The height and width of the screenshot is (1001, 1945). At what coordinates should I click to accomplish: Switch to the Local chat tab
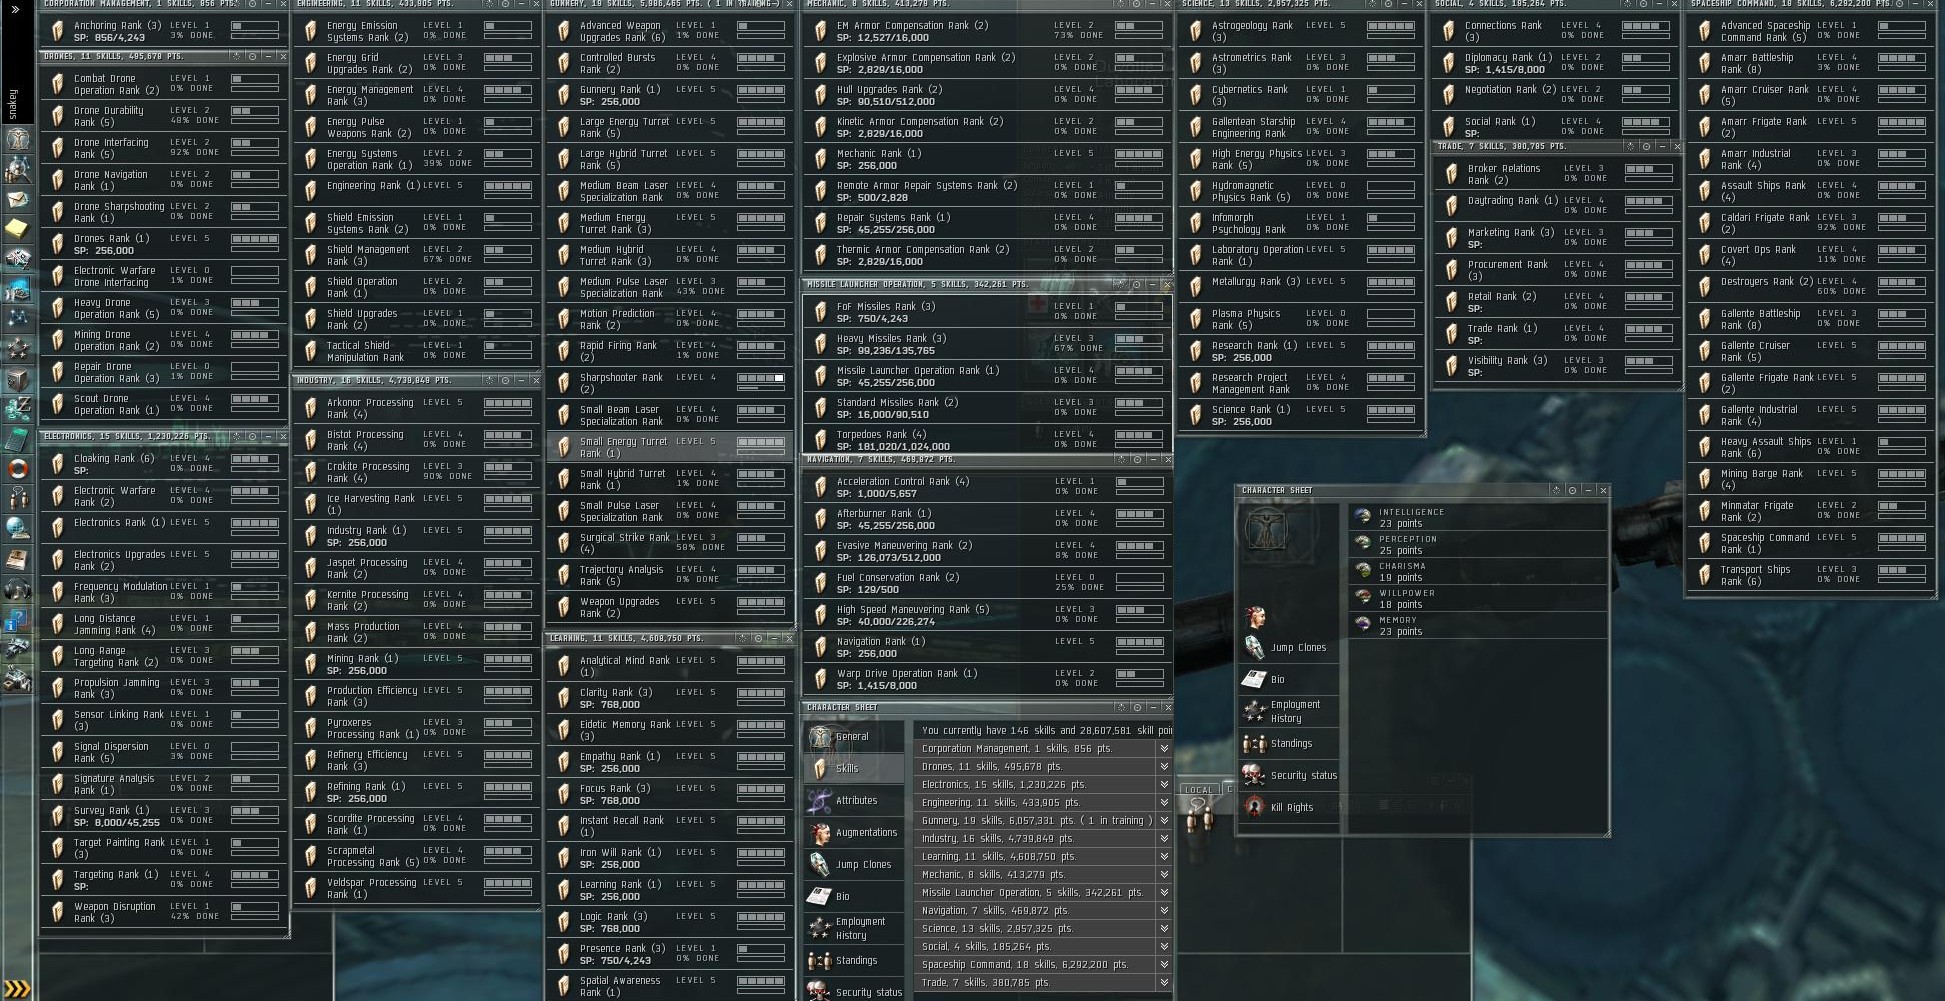(1199, 790)
